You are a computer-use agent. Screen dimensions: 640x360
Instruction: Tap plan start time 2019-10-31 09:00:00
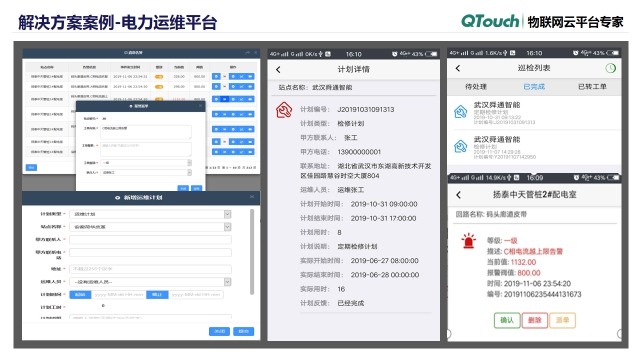pyautogui.click(x=384, y=204)
